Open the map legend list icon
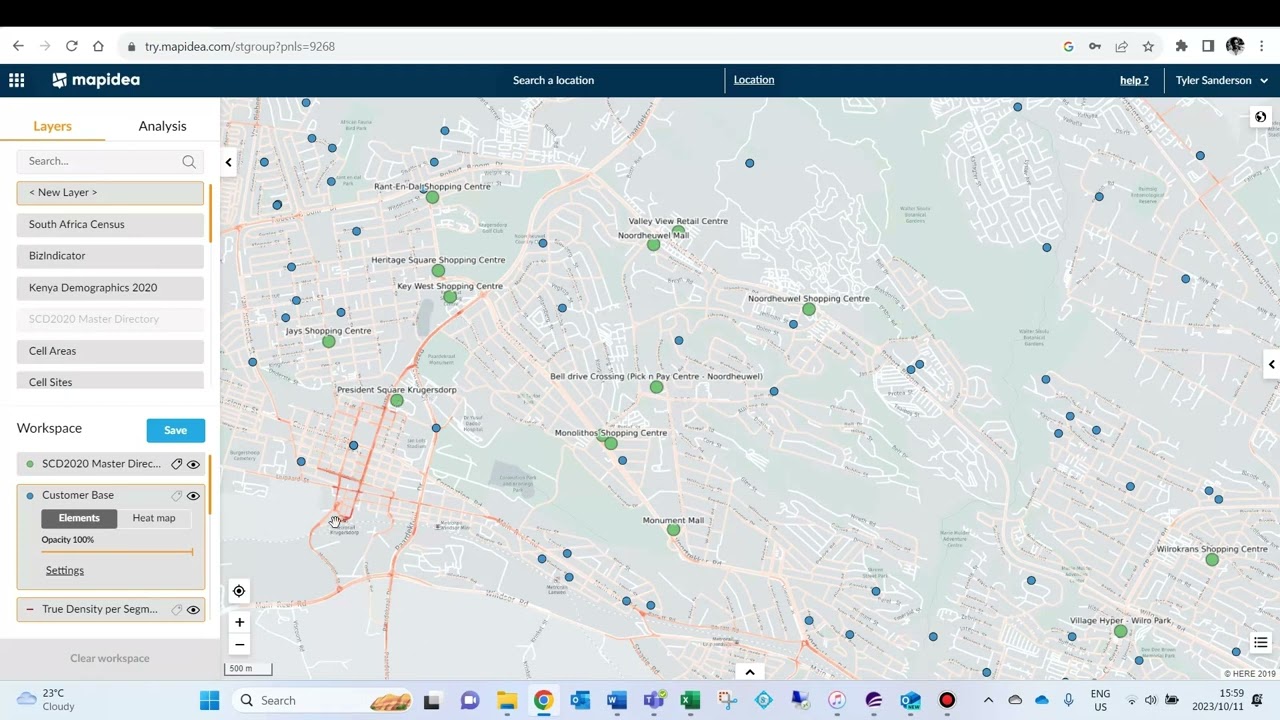The height and width of the screenshot is (720, 1280). tap(1260, 643)
